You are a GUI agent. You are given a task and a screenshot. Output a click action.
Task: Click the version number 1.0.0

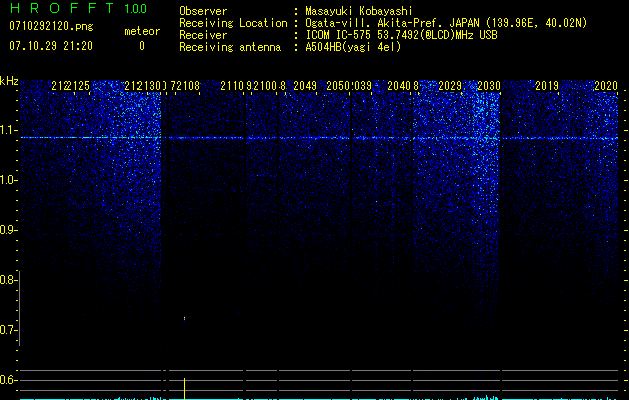pos(135,9)
